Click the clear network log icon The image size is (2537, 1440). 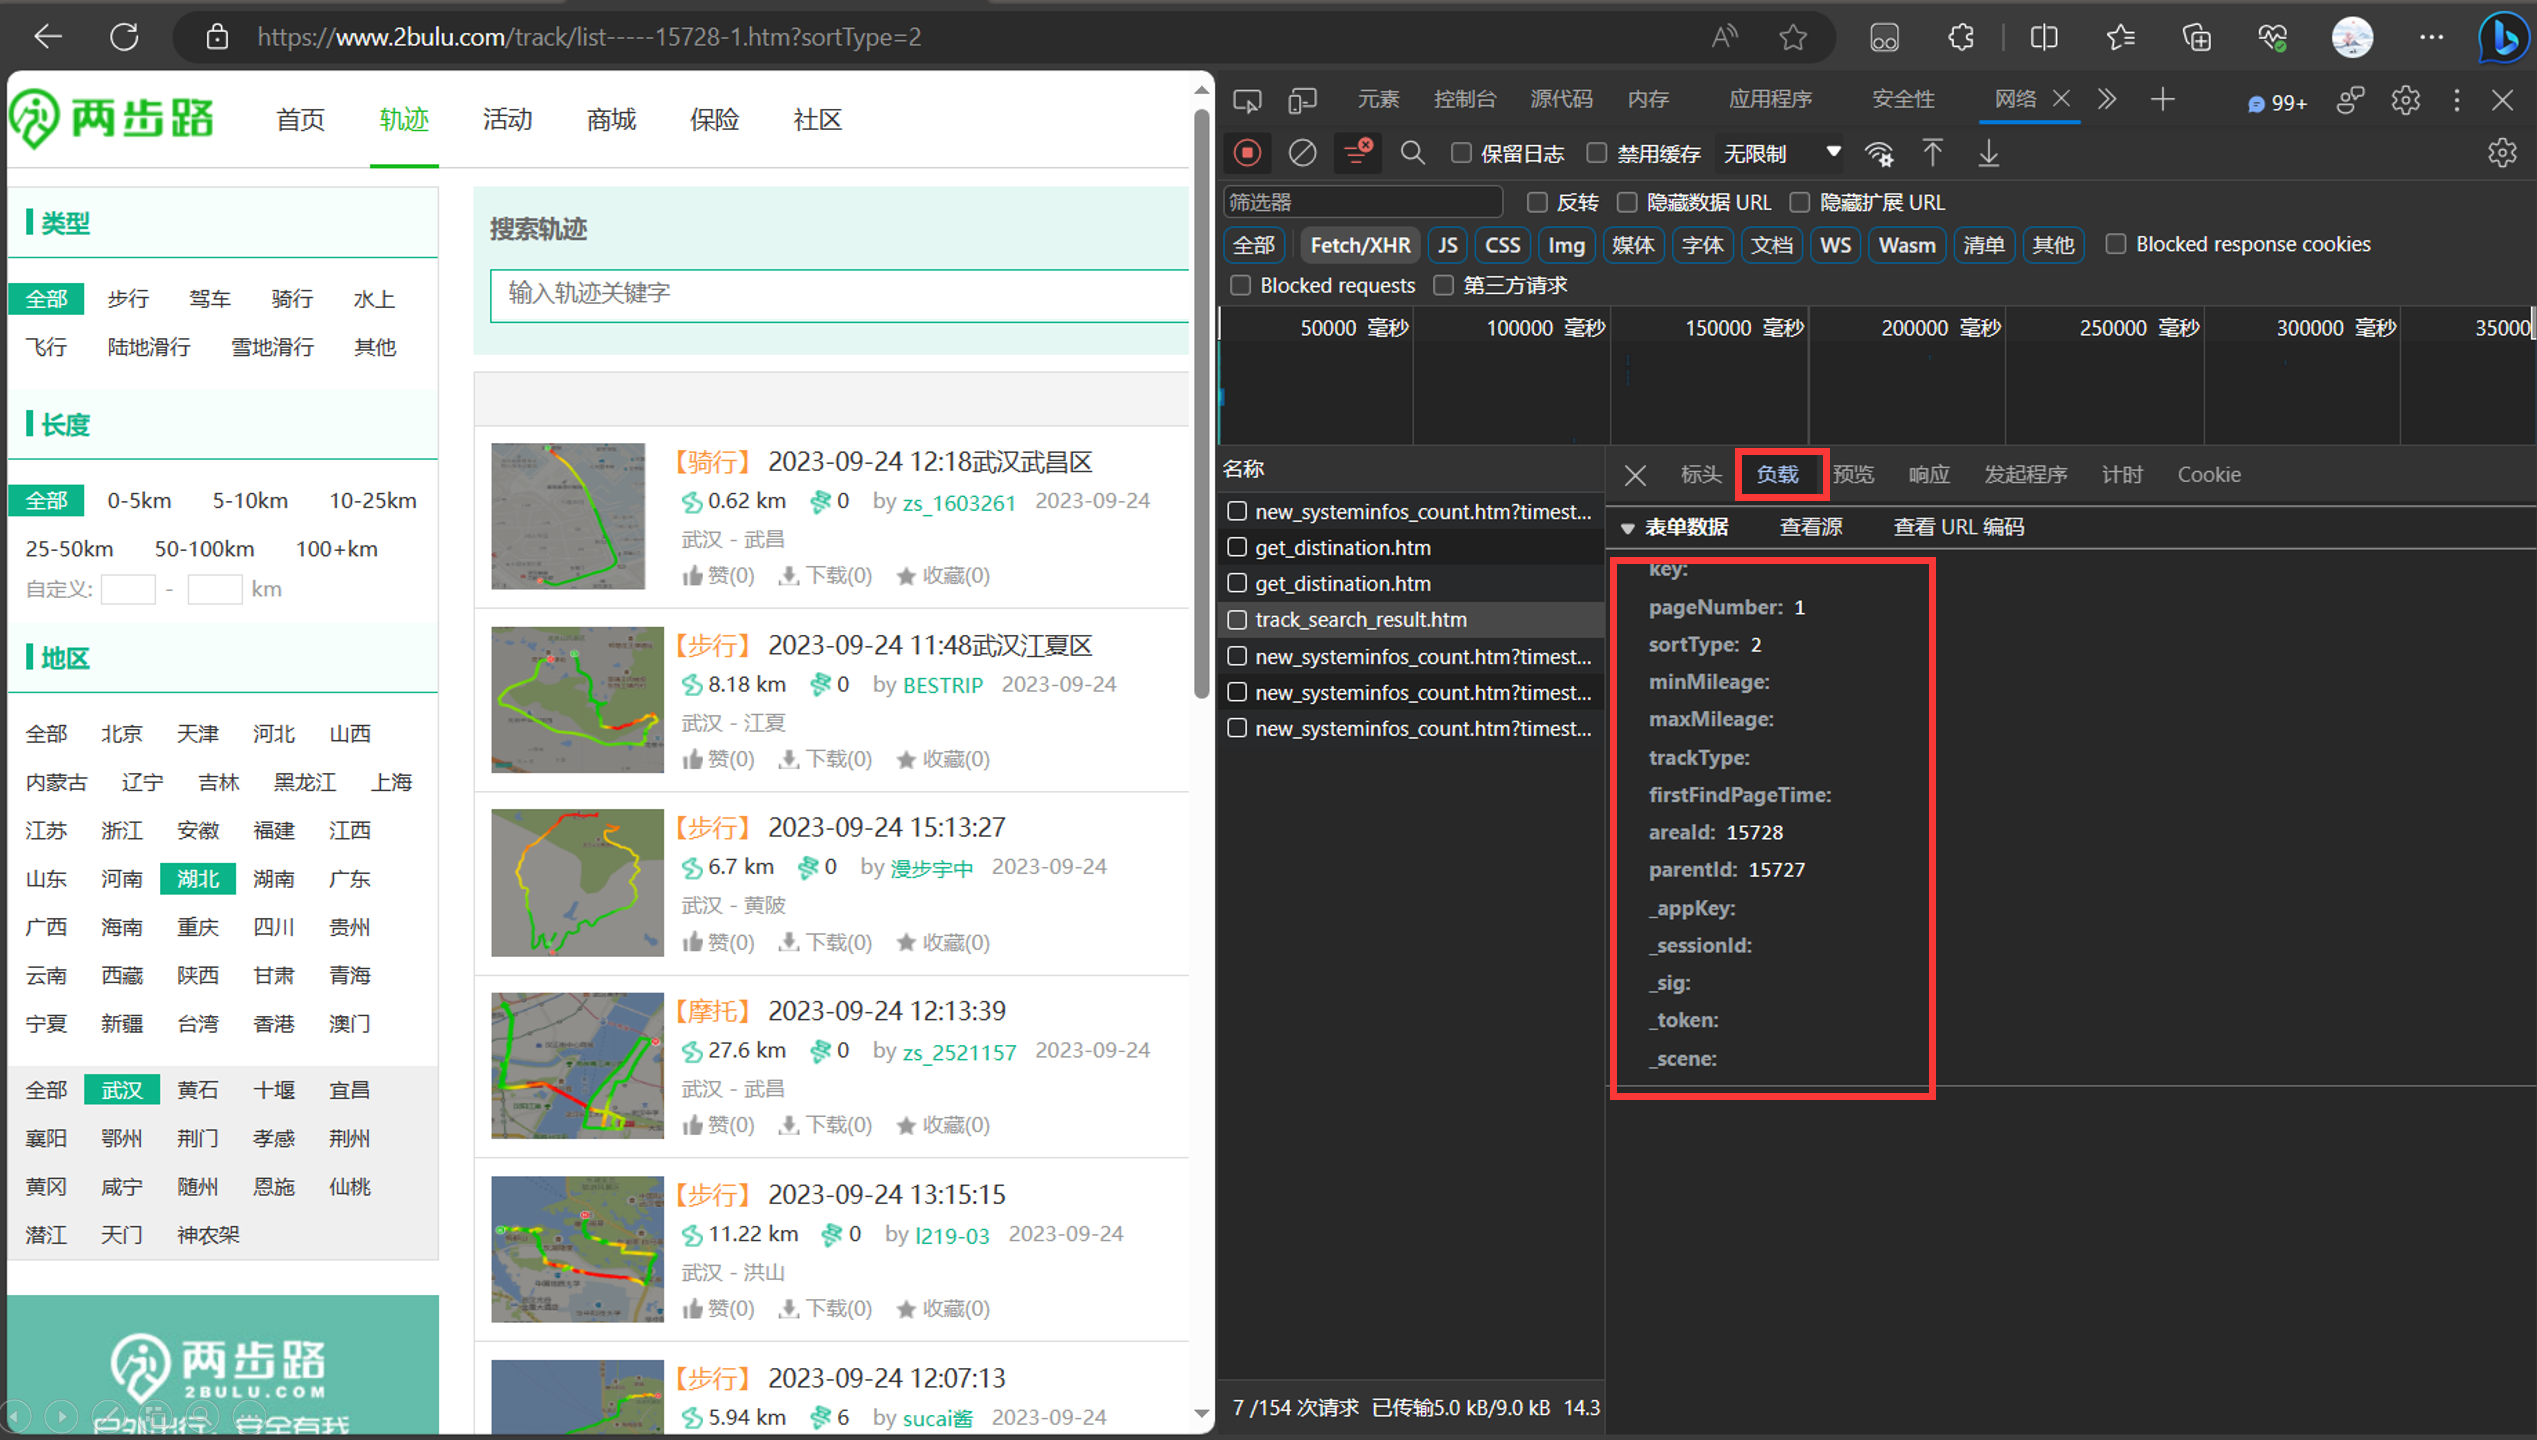coord(1302,153)
